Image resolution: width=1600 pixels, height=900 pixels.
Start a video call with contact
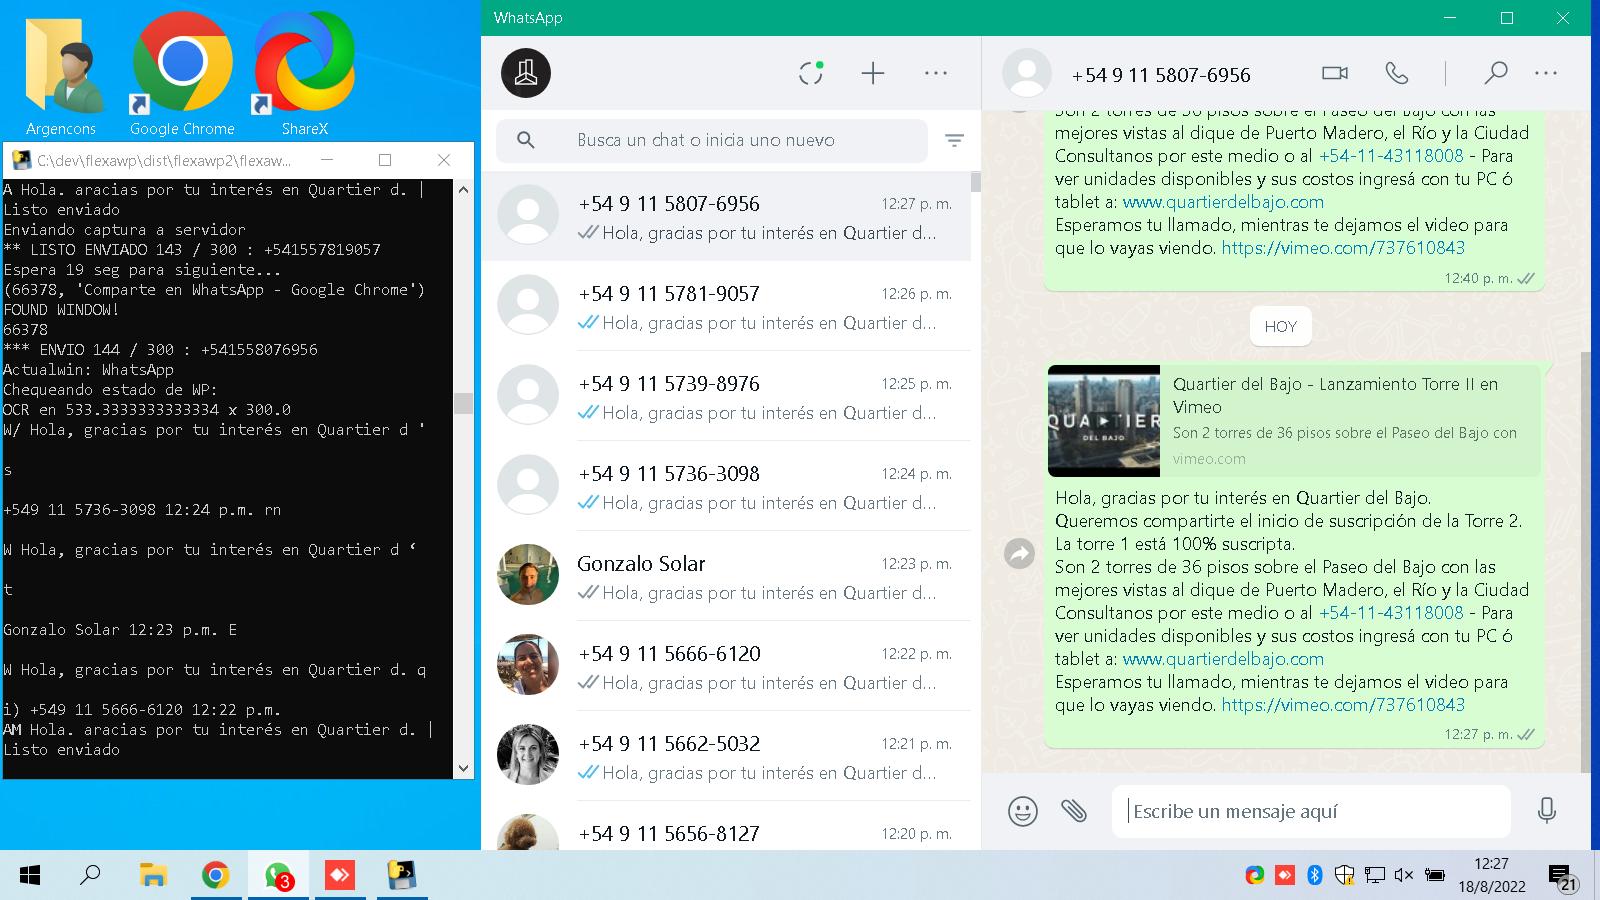point(1335,73)
